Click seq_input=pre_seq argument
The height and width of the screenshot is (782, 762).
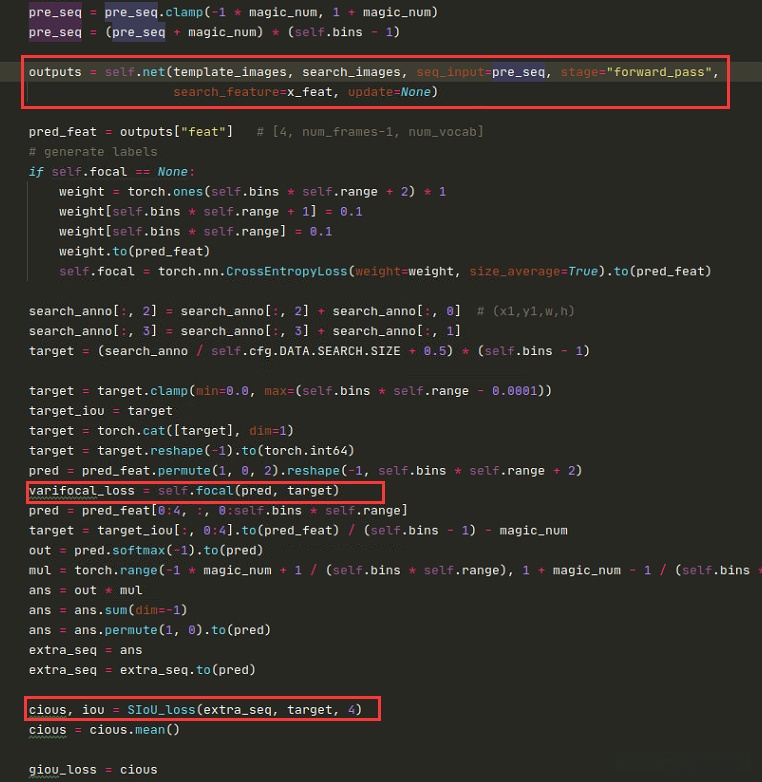(x=481, y=72)
